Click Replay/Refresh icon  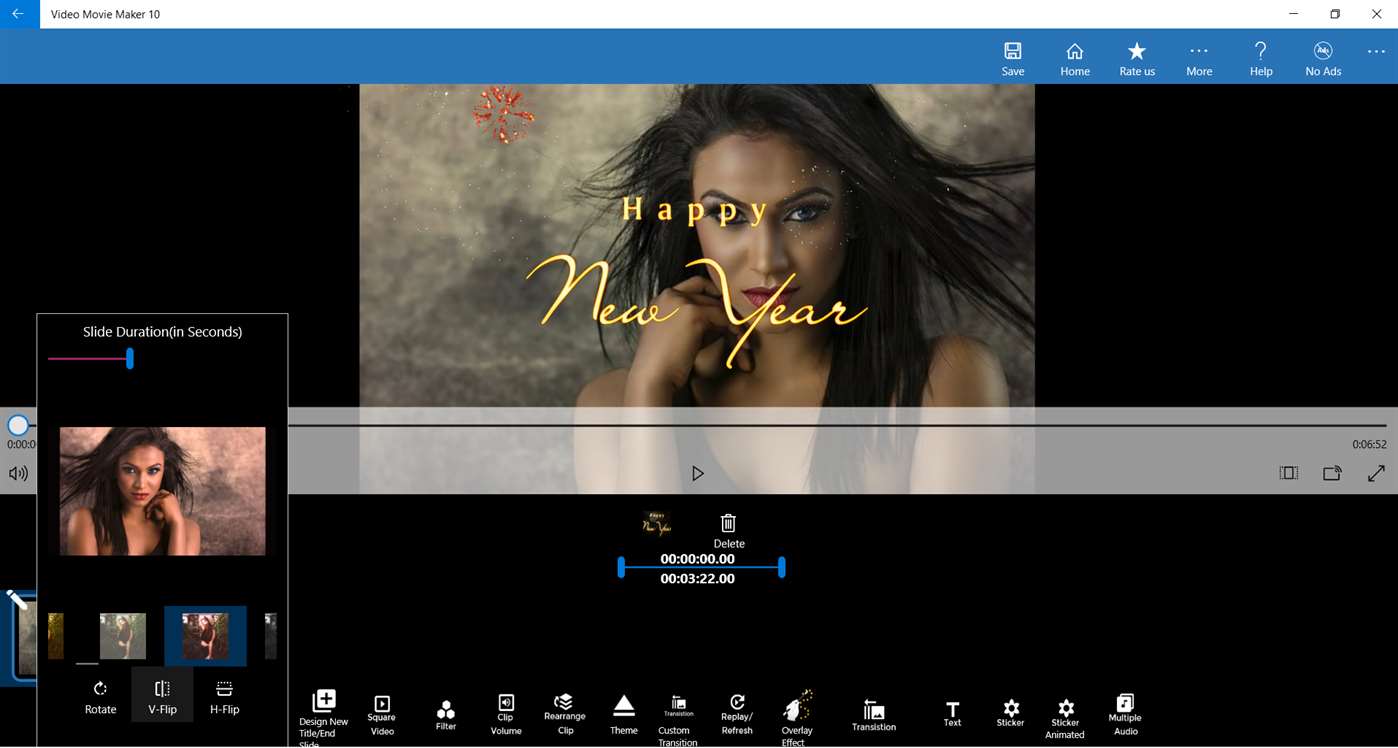(x=737, y=715)
